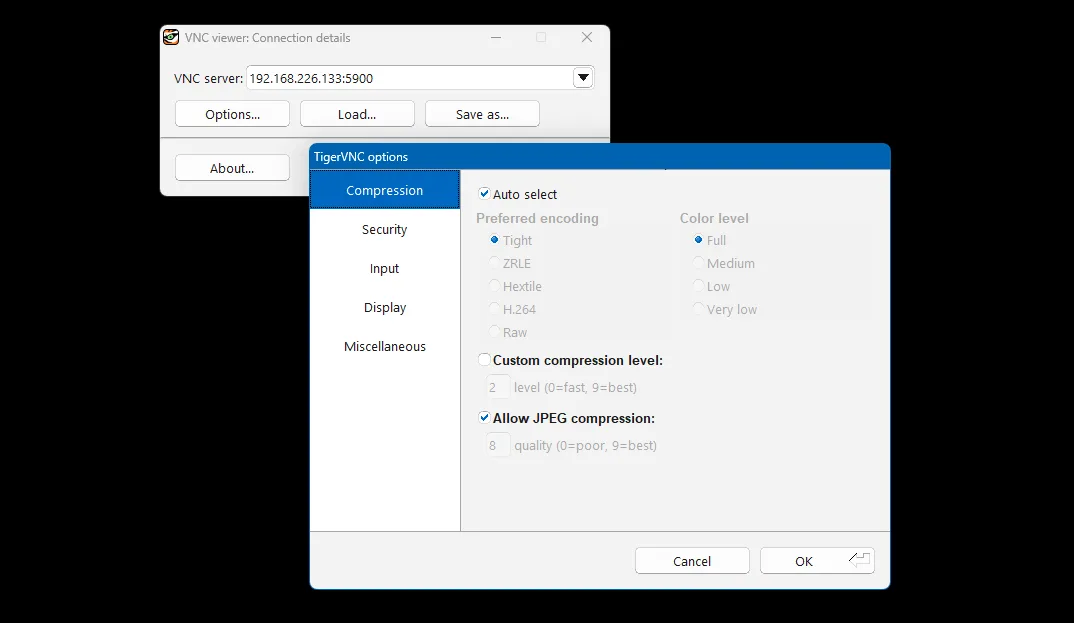Select Full color level
The width and height of the screenshot is (1074, 623).
tap(698, 240)
